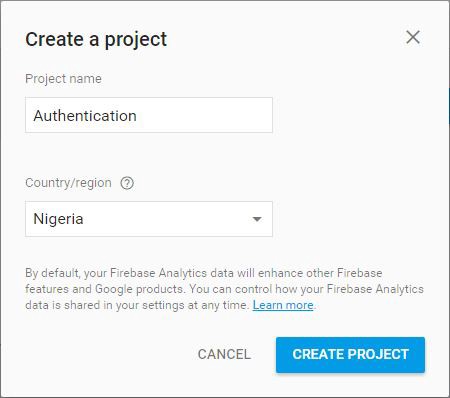Screen dimensions: 450x398
Task: Click the Project name input field
Action: point(149,115)
